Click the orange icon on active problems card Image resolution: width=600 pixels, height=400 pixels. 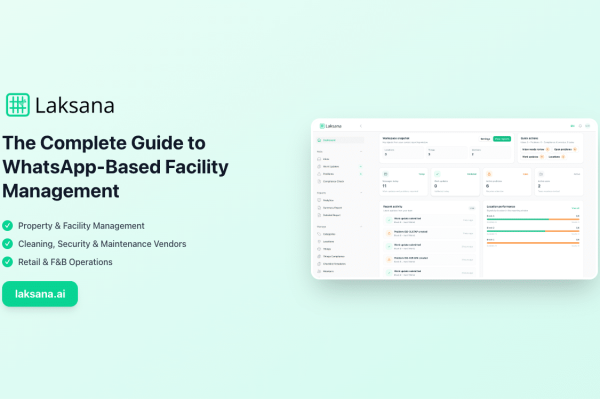tap(489, 174)
